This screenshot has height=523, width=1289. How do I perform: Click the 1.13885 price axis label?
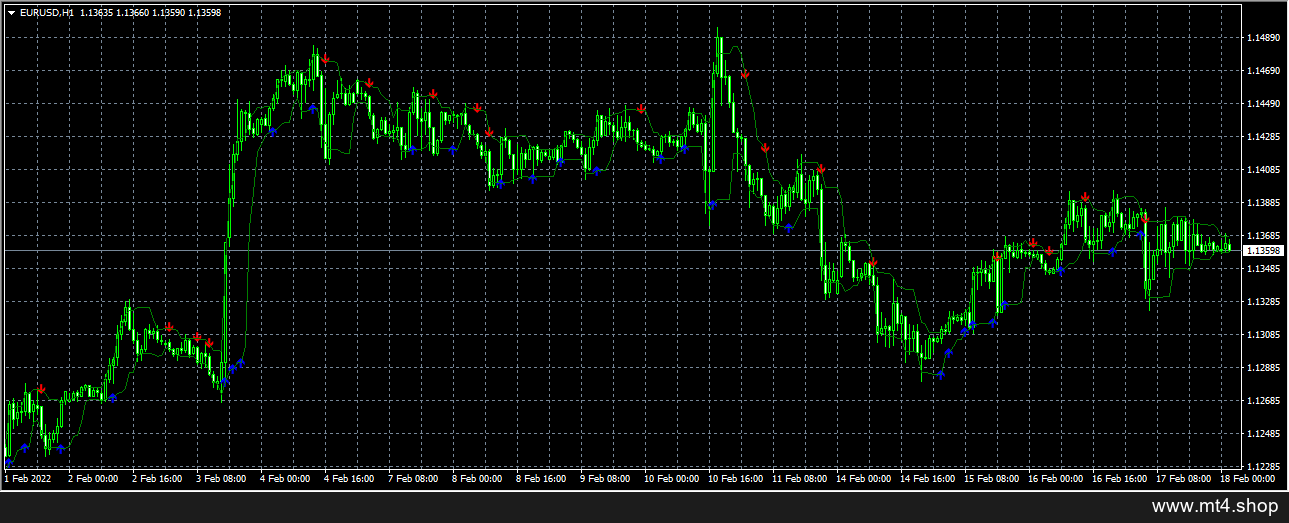tap(1265, 203)
